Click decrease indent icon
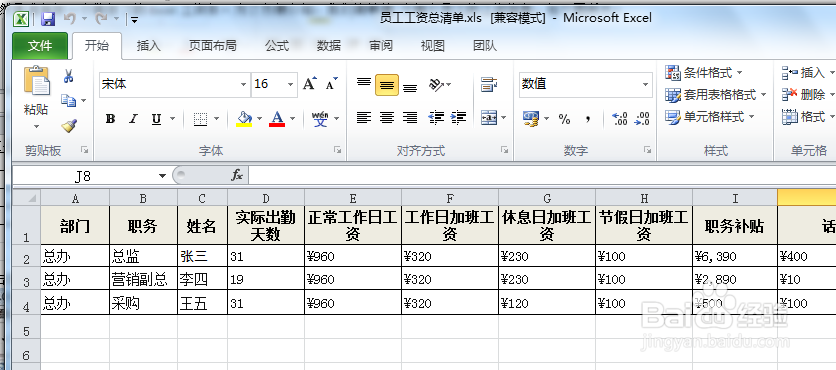Image resolution: width=836 pixels, height=370 pixels. pos(436,117)
